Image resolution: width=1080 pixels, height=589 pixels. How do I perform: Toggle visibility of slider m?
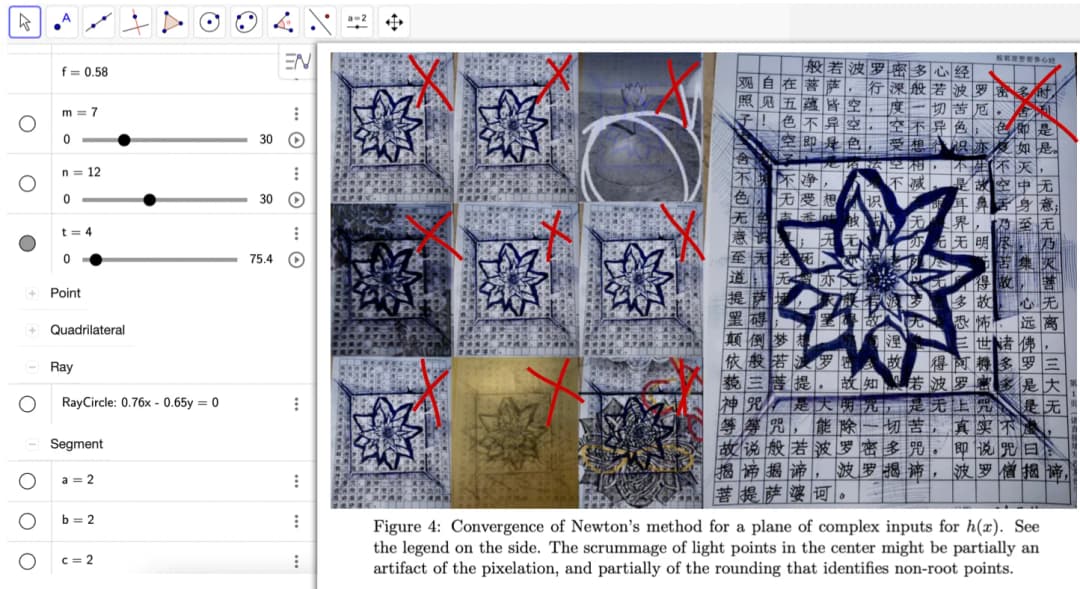tap(28, 123)
